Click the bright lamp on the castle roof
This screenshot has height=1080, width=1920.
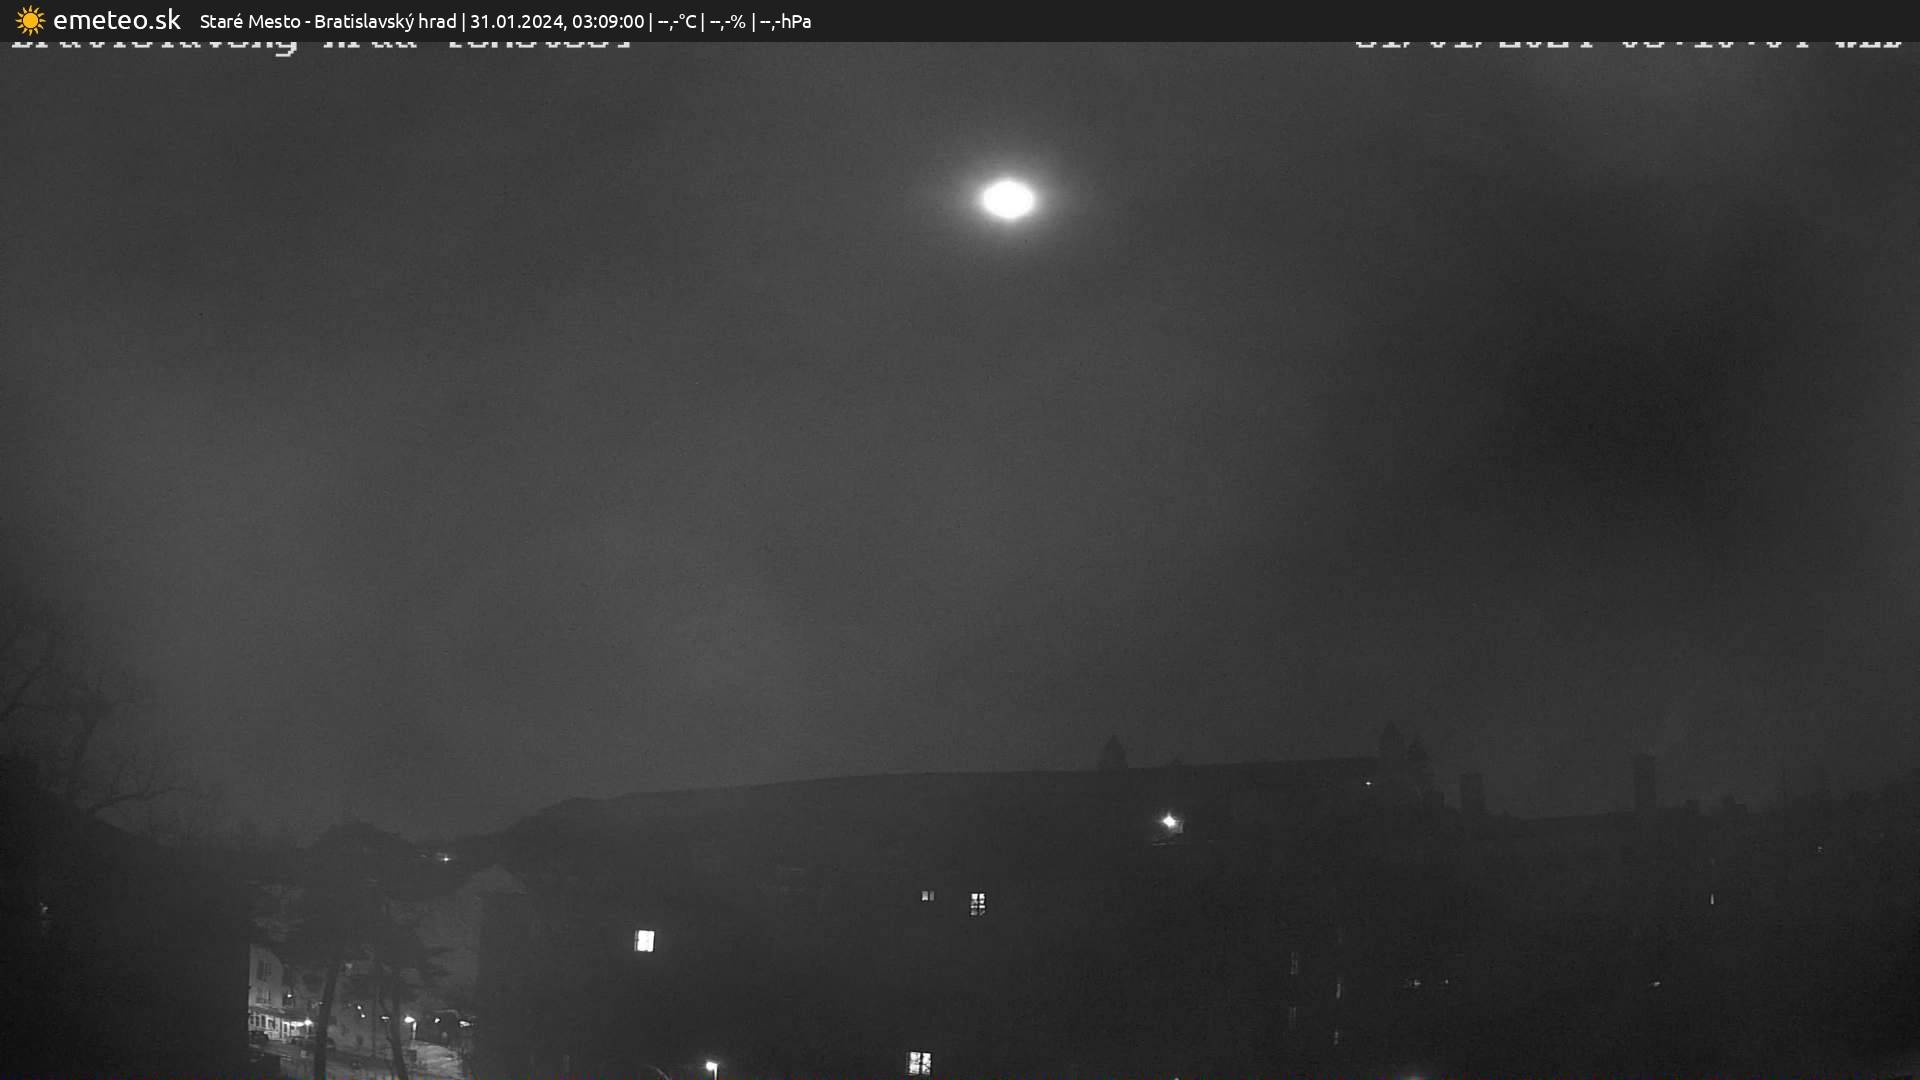point(1169,822)
